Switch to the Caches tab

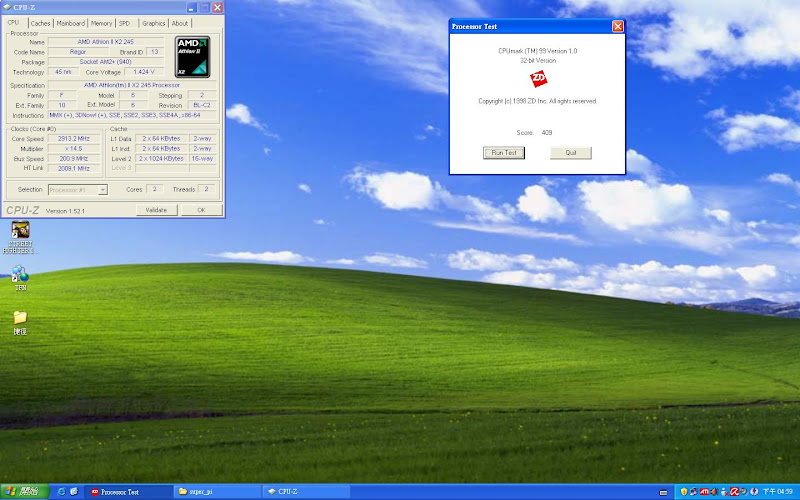pyautogui.click(x=40, y=22)
